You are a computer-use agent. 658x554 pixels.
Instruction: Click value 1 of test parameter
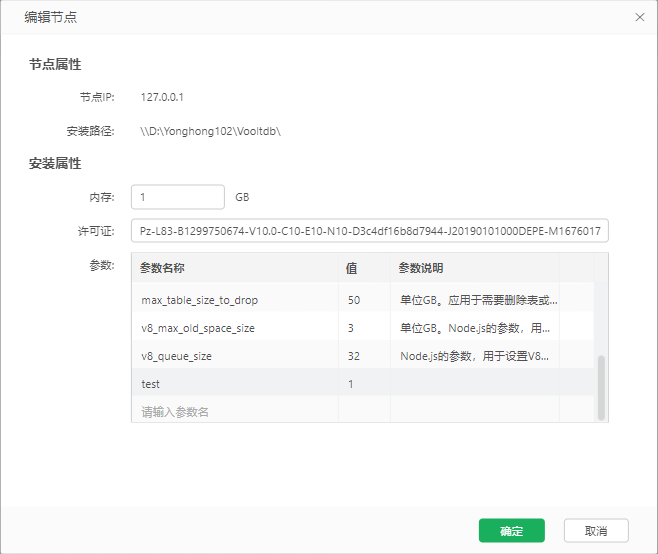(351, 384)
